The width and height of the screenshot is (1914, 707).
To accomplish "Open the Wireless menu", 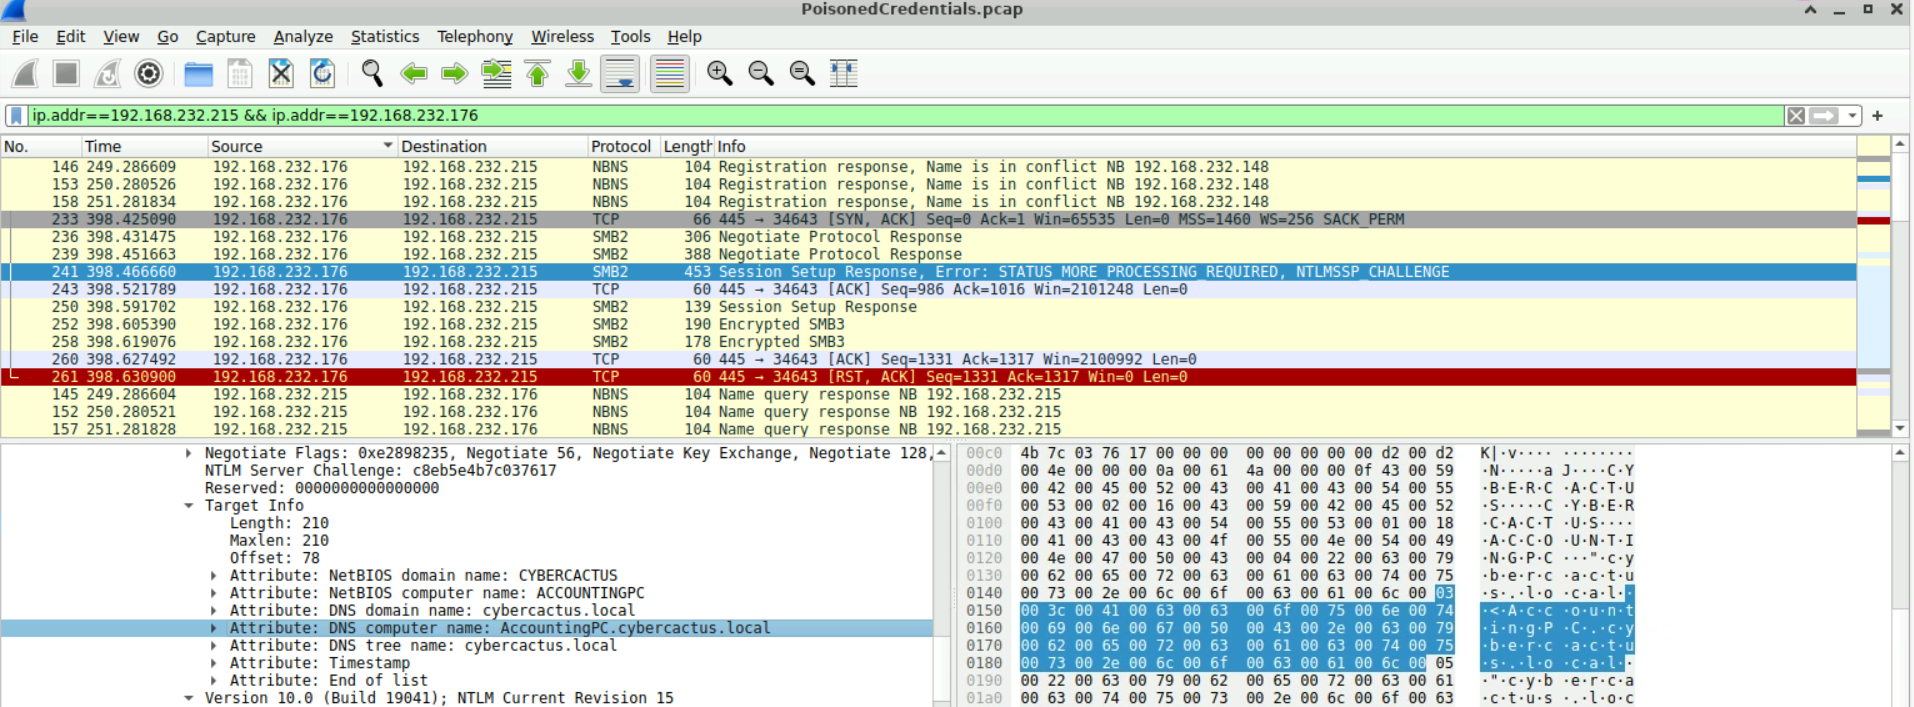I will 562,36.
